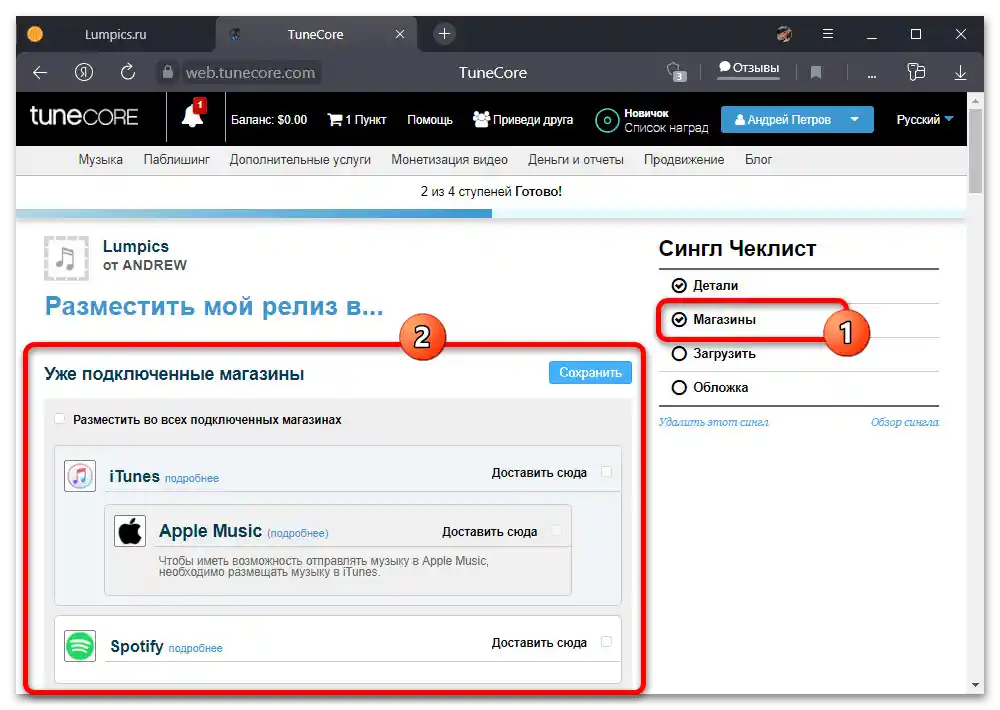Open the Помощь link
This screenshot has height=710, width=1000.
pyautogui.click(x=430, y=119)
